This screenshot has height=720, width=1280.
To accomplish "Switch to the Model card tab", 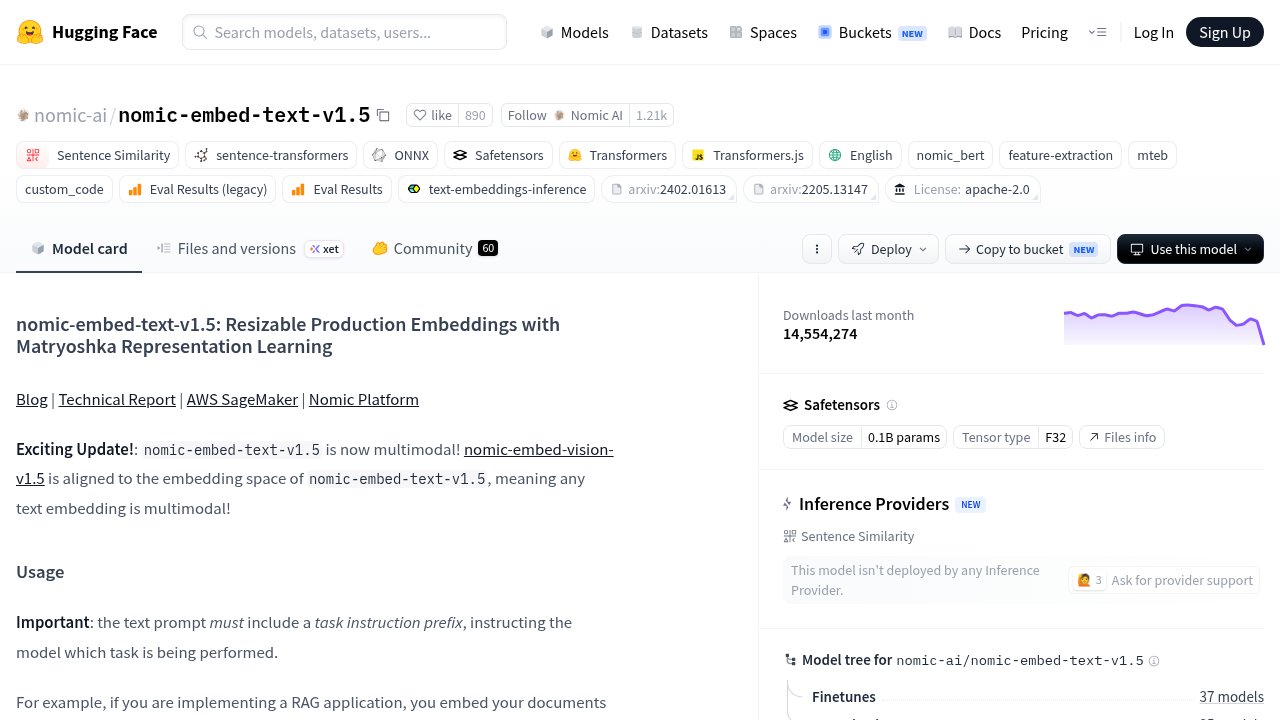I will [79, 249].
